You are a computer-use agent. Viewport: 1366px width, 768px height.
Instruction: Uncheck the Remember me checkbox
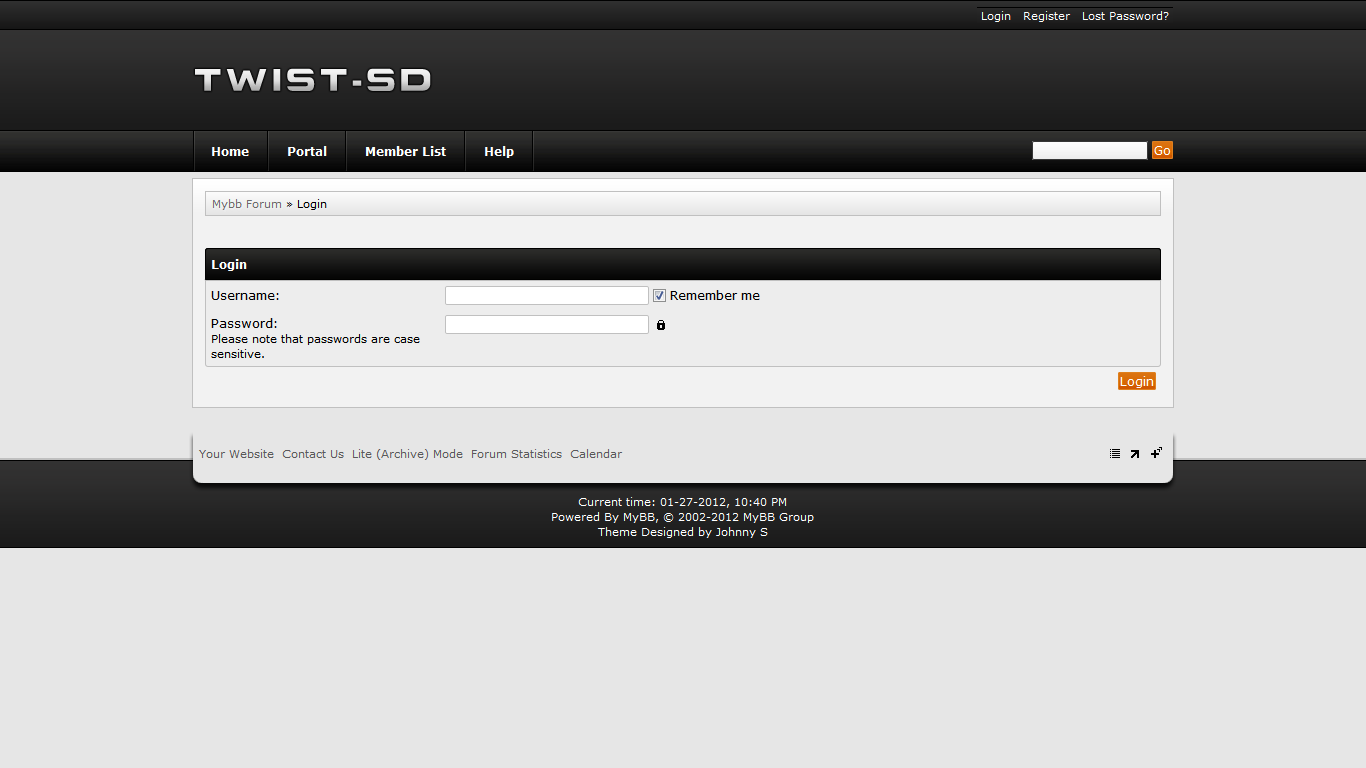(x=659, y=296)
